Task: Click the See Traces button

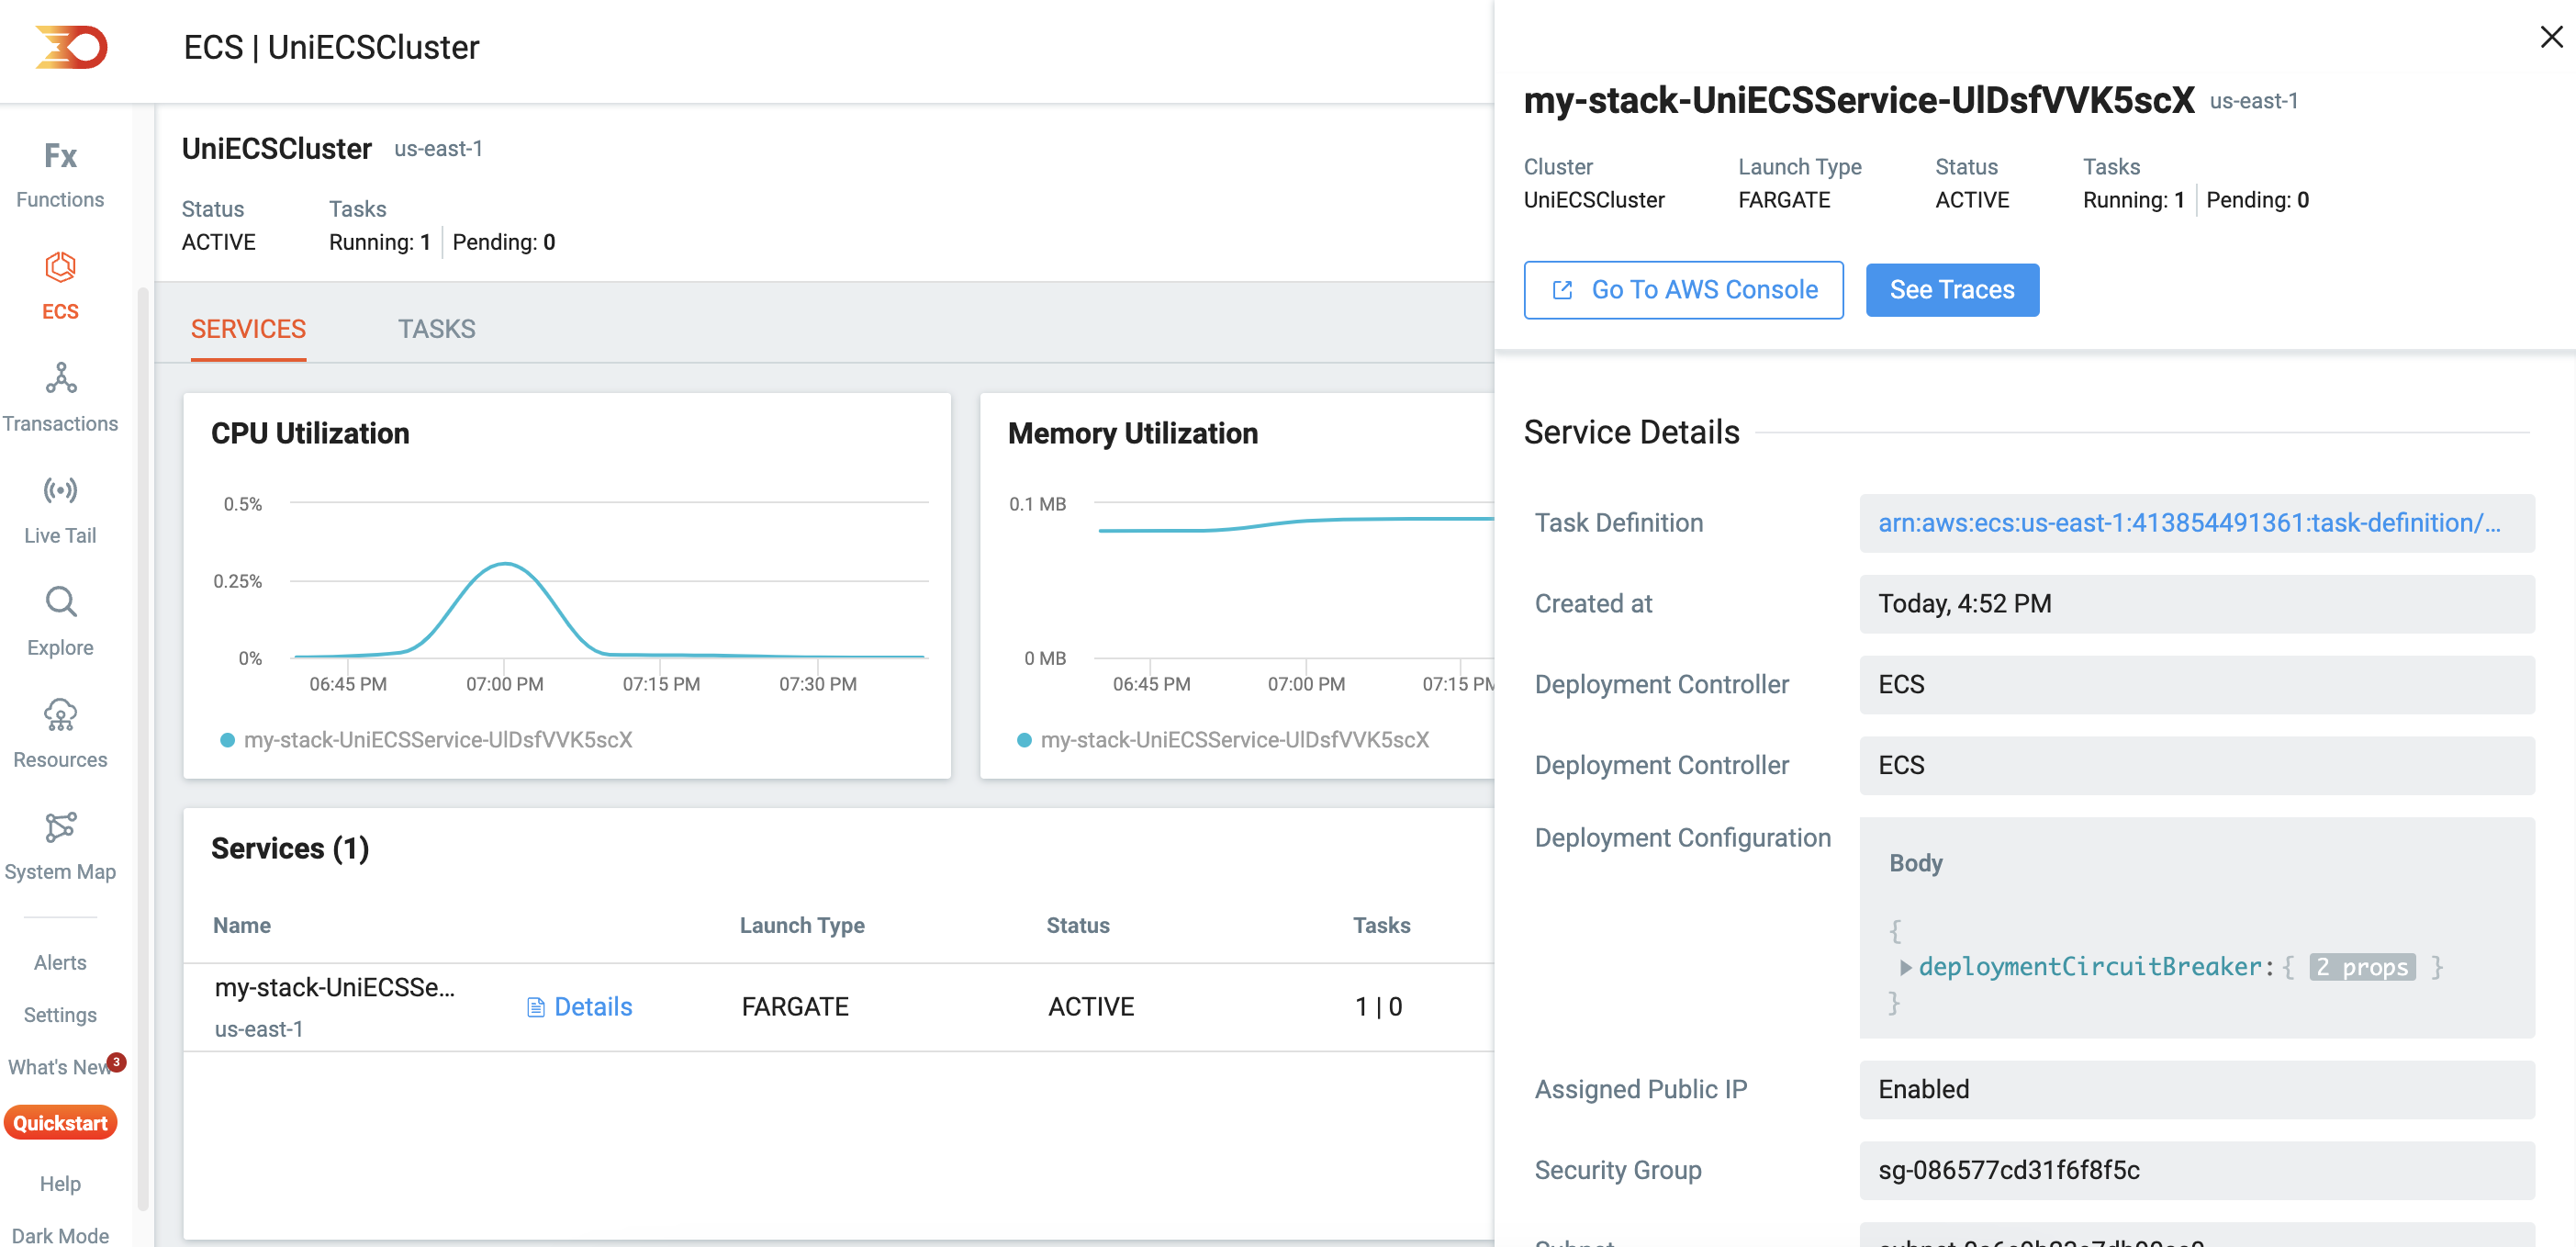Action: tap(1951, 290)
